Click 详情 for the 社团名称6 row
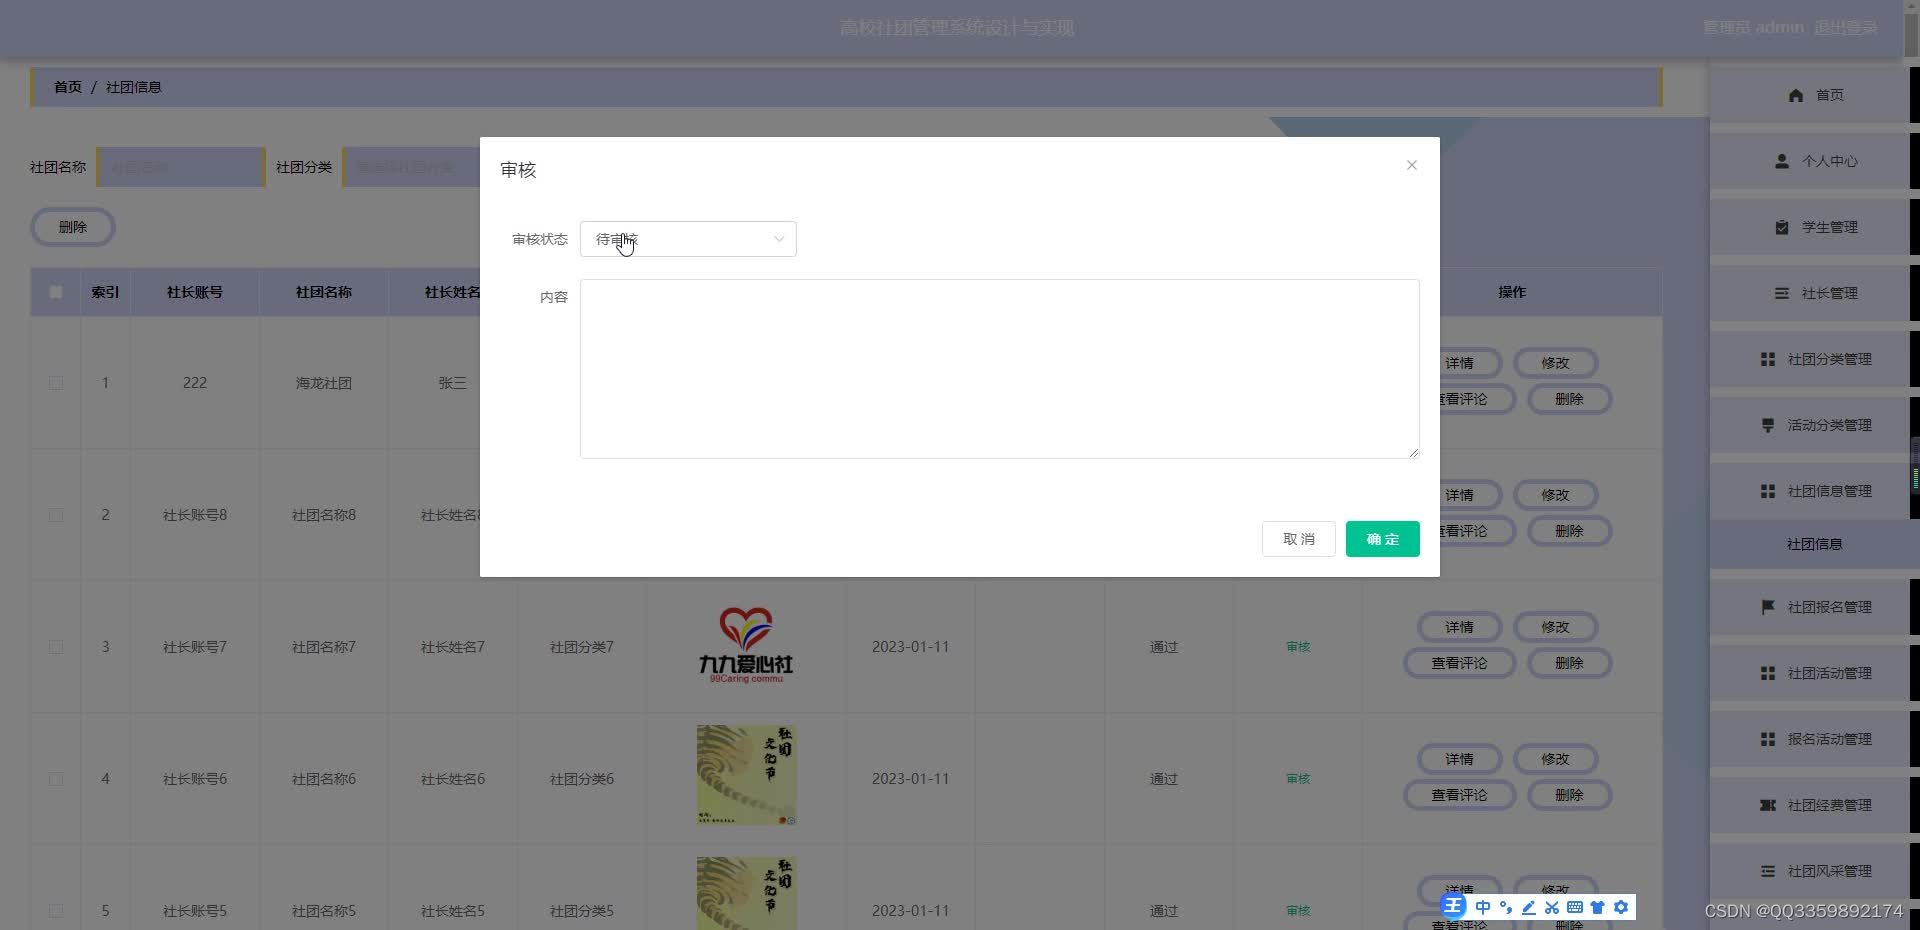 pyautogui.click(x=1459, y=759)
